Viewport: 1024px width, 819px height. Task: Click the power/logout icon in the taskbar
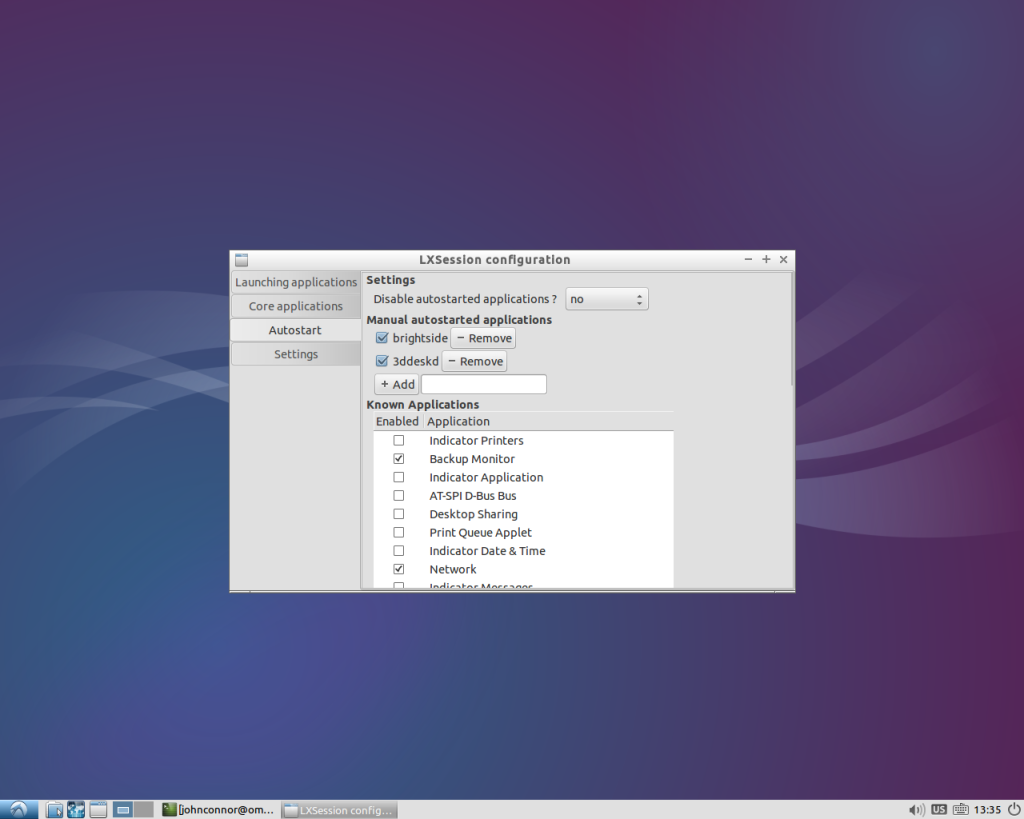(x=1013, y=809)
